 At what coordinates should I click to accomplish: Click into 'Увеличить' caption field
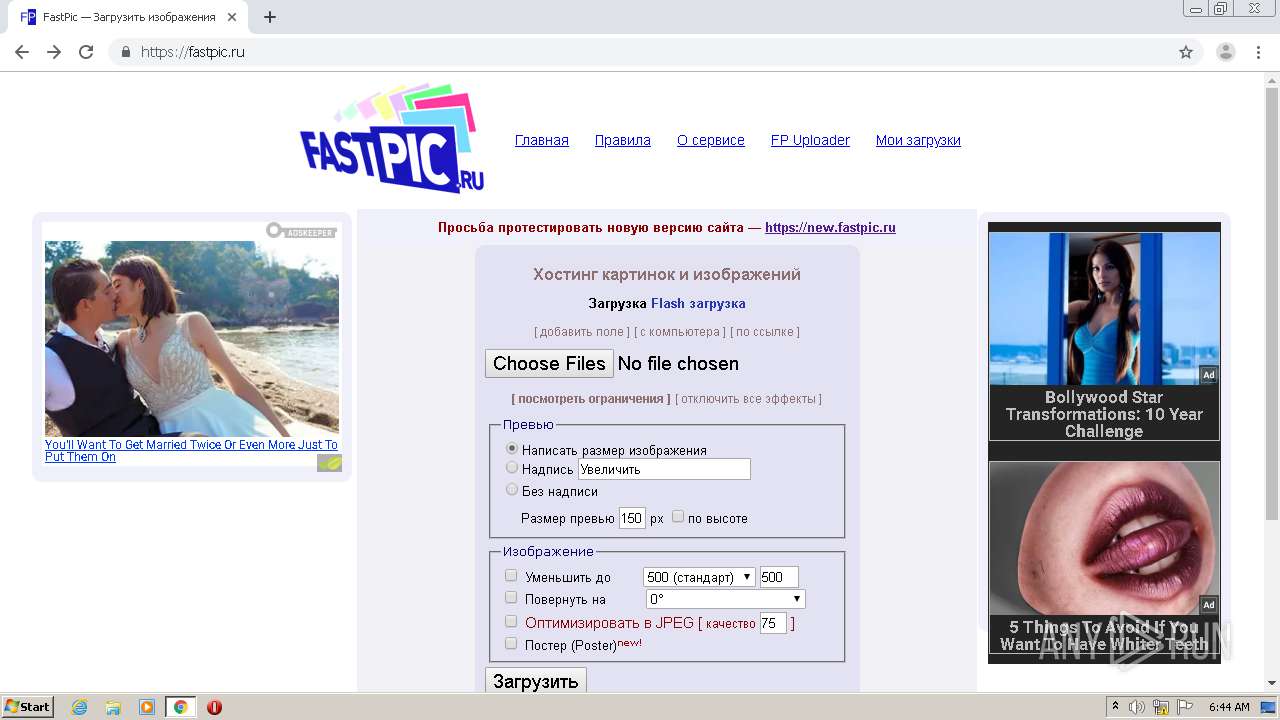pos(664,469)
